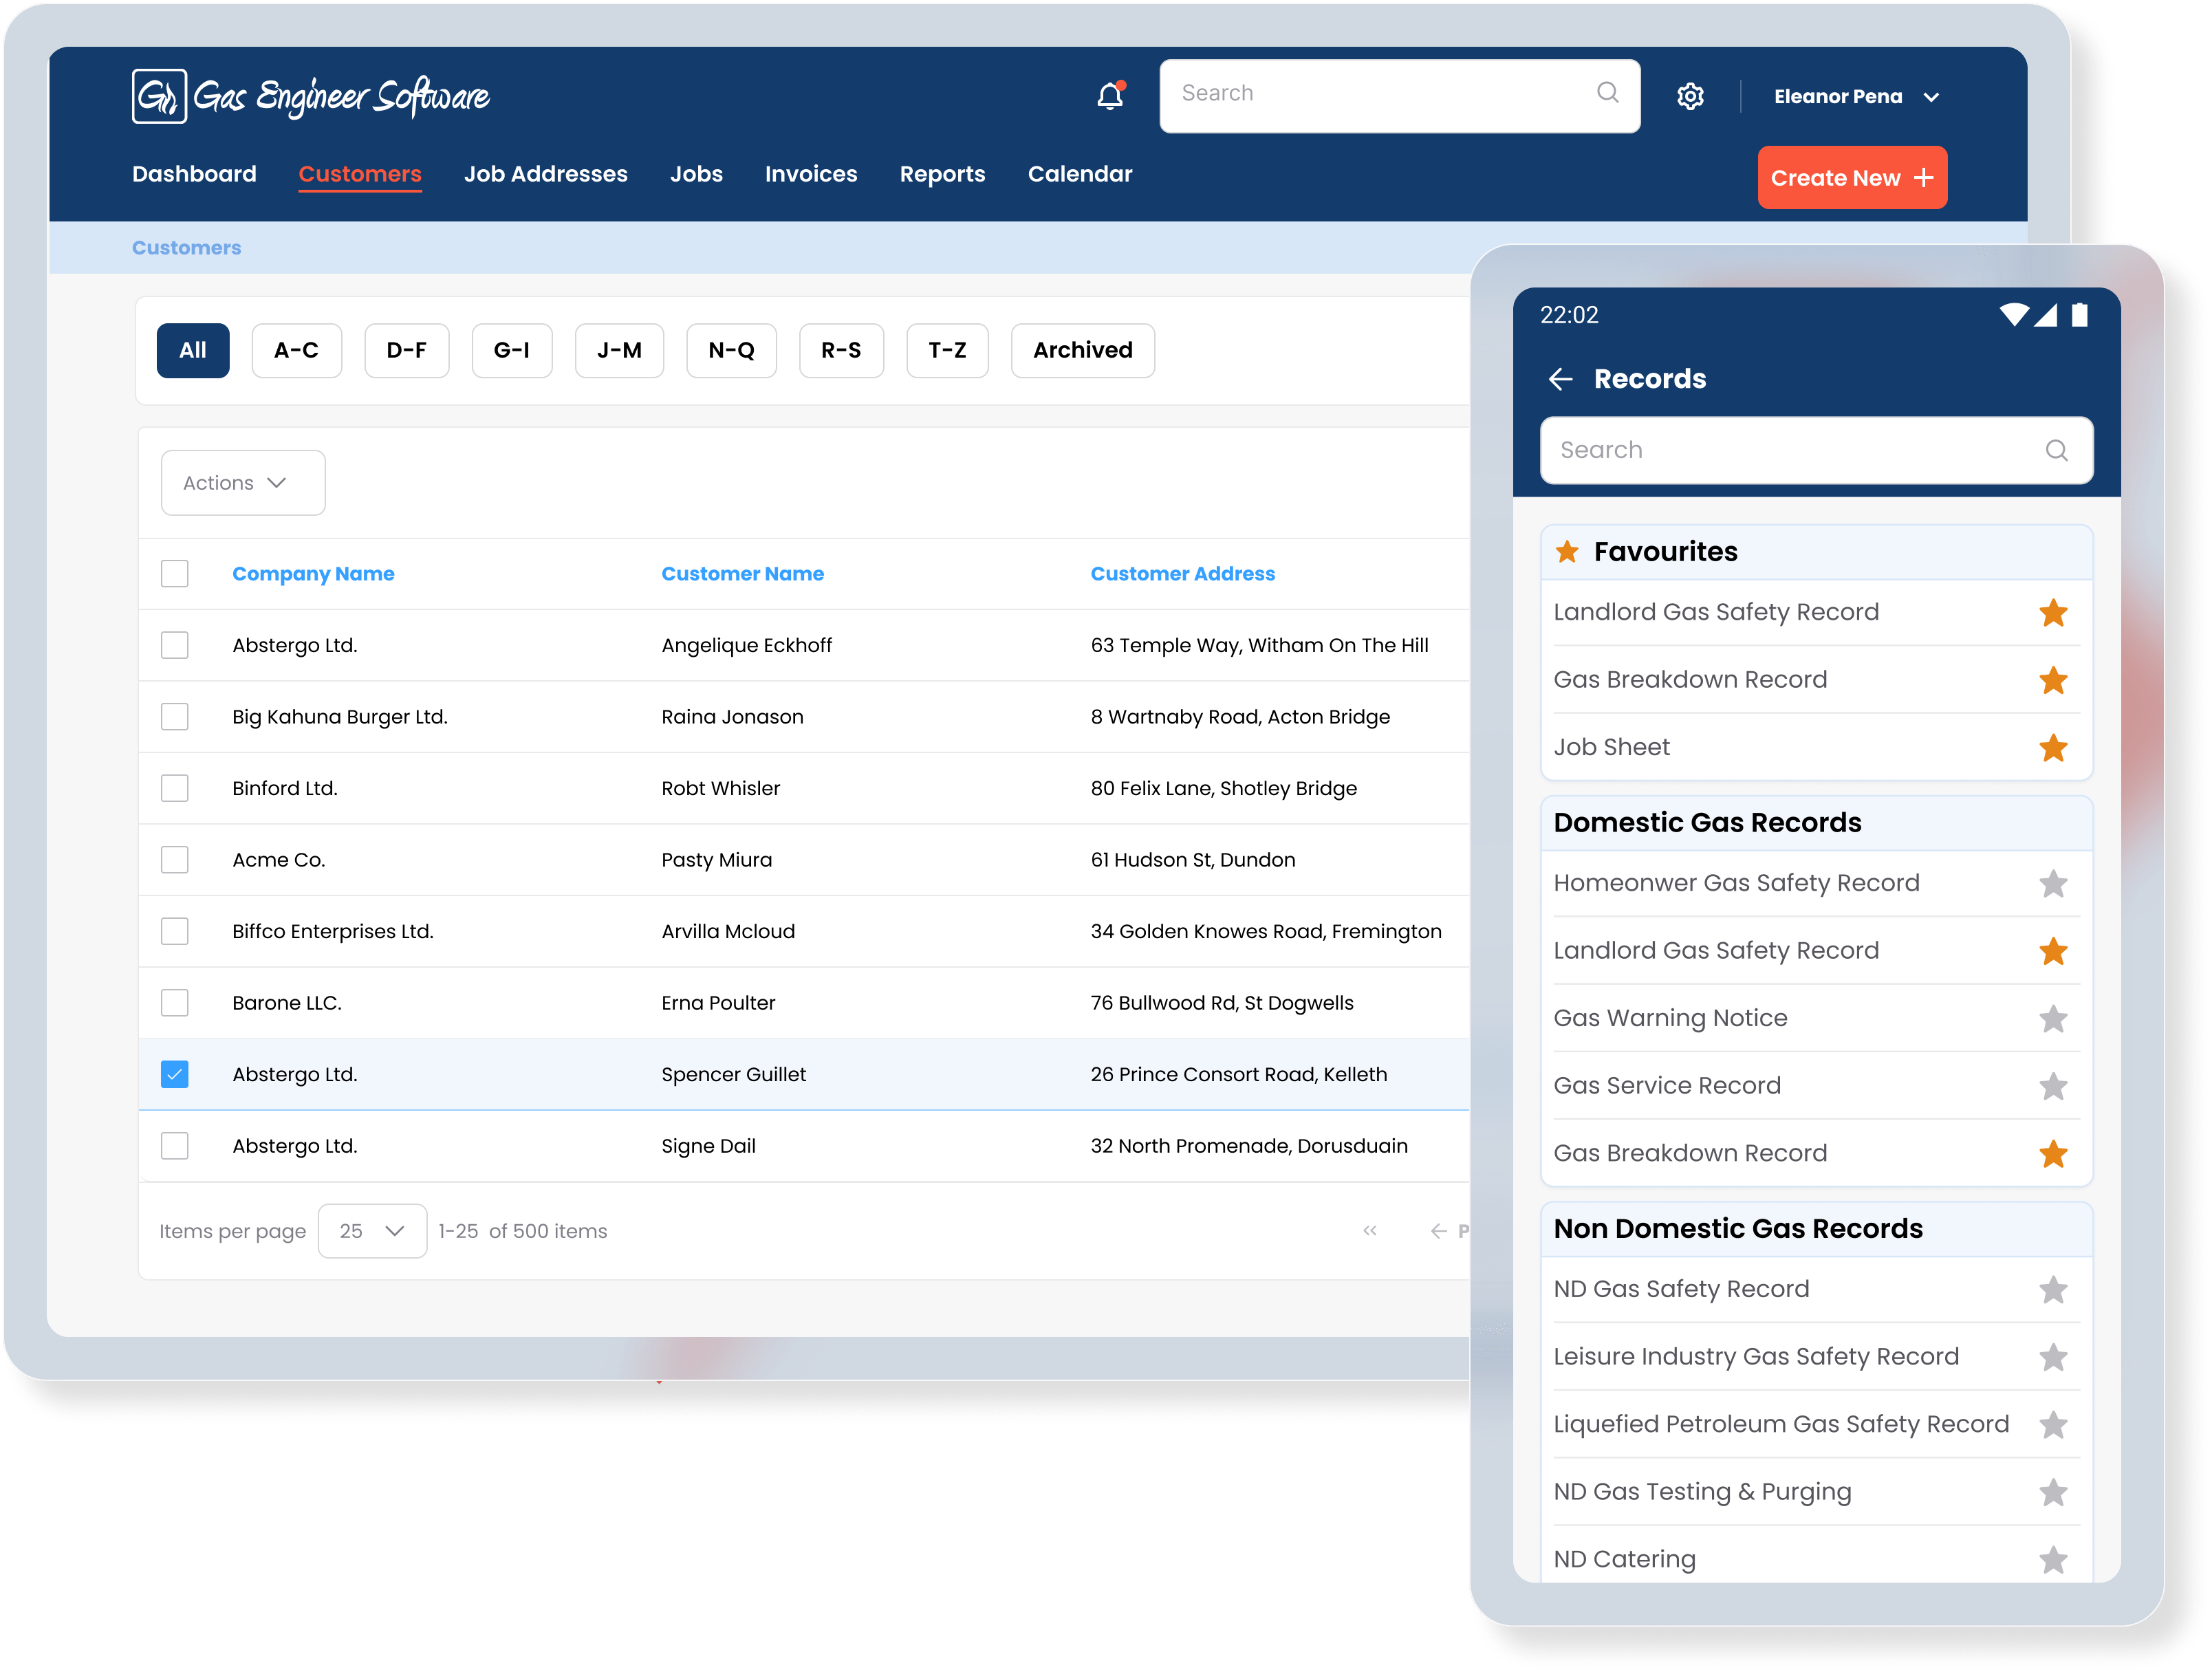Toggle the Company Name column header checkbox
2212x1674 pixels.
pyautogui.click(x=176, y=573)
